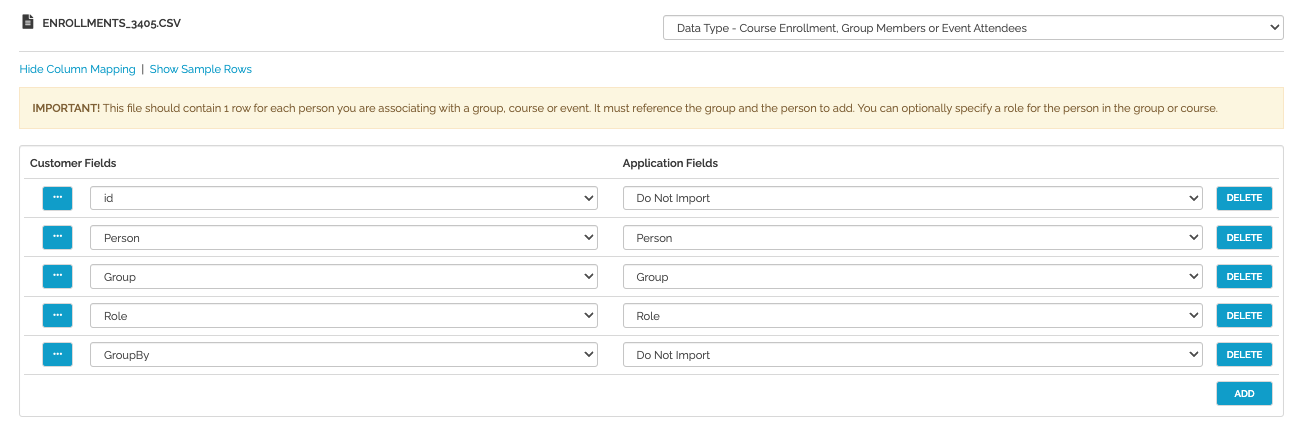The width and height of the screenshot is (1306, 430).
Task: Open the id row's Do Not Import dropdown
Action: click(x=911, y=198)
